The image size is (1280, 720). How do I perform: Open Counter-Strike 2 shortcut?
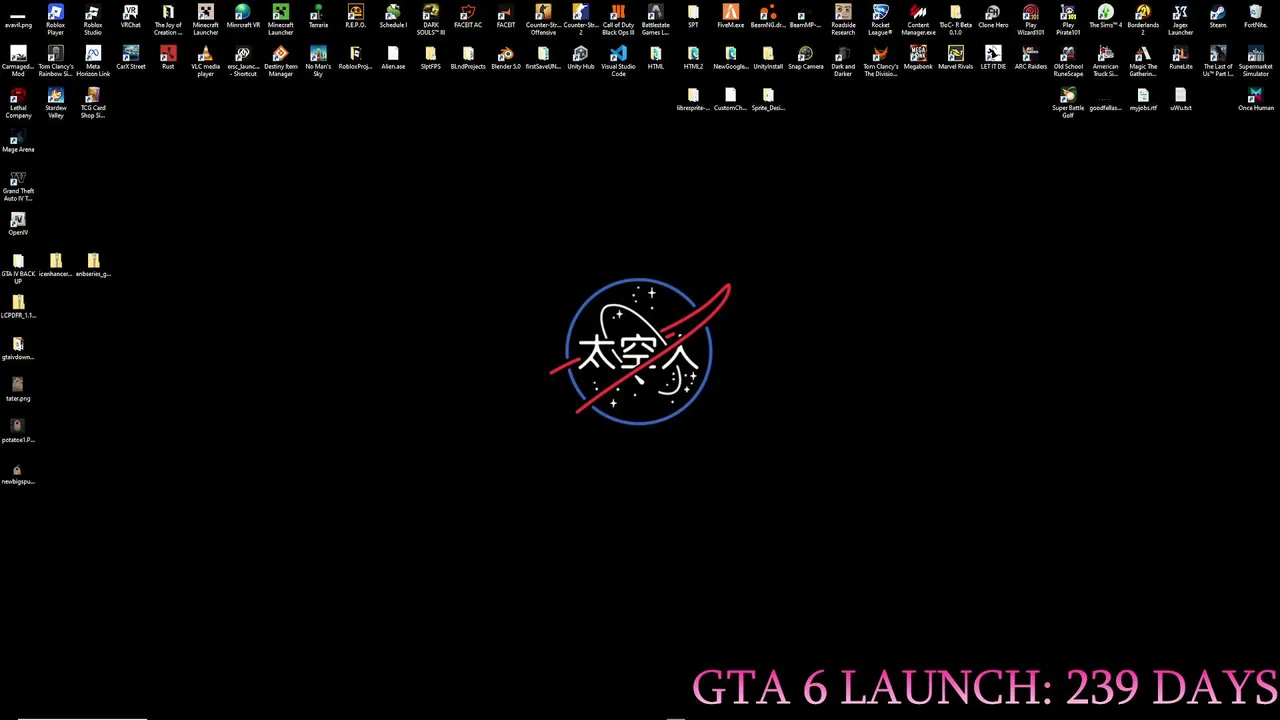click(580, 19)
